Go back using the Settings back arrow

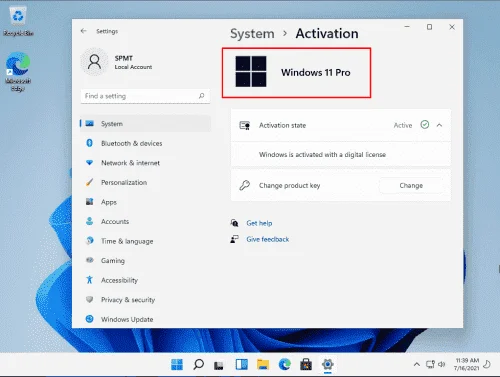83,31
